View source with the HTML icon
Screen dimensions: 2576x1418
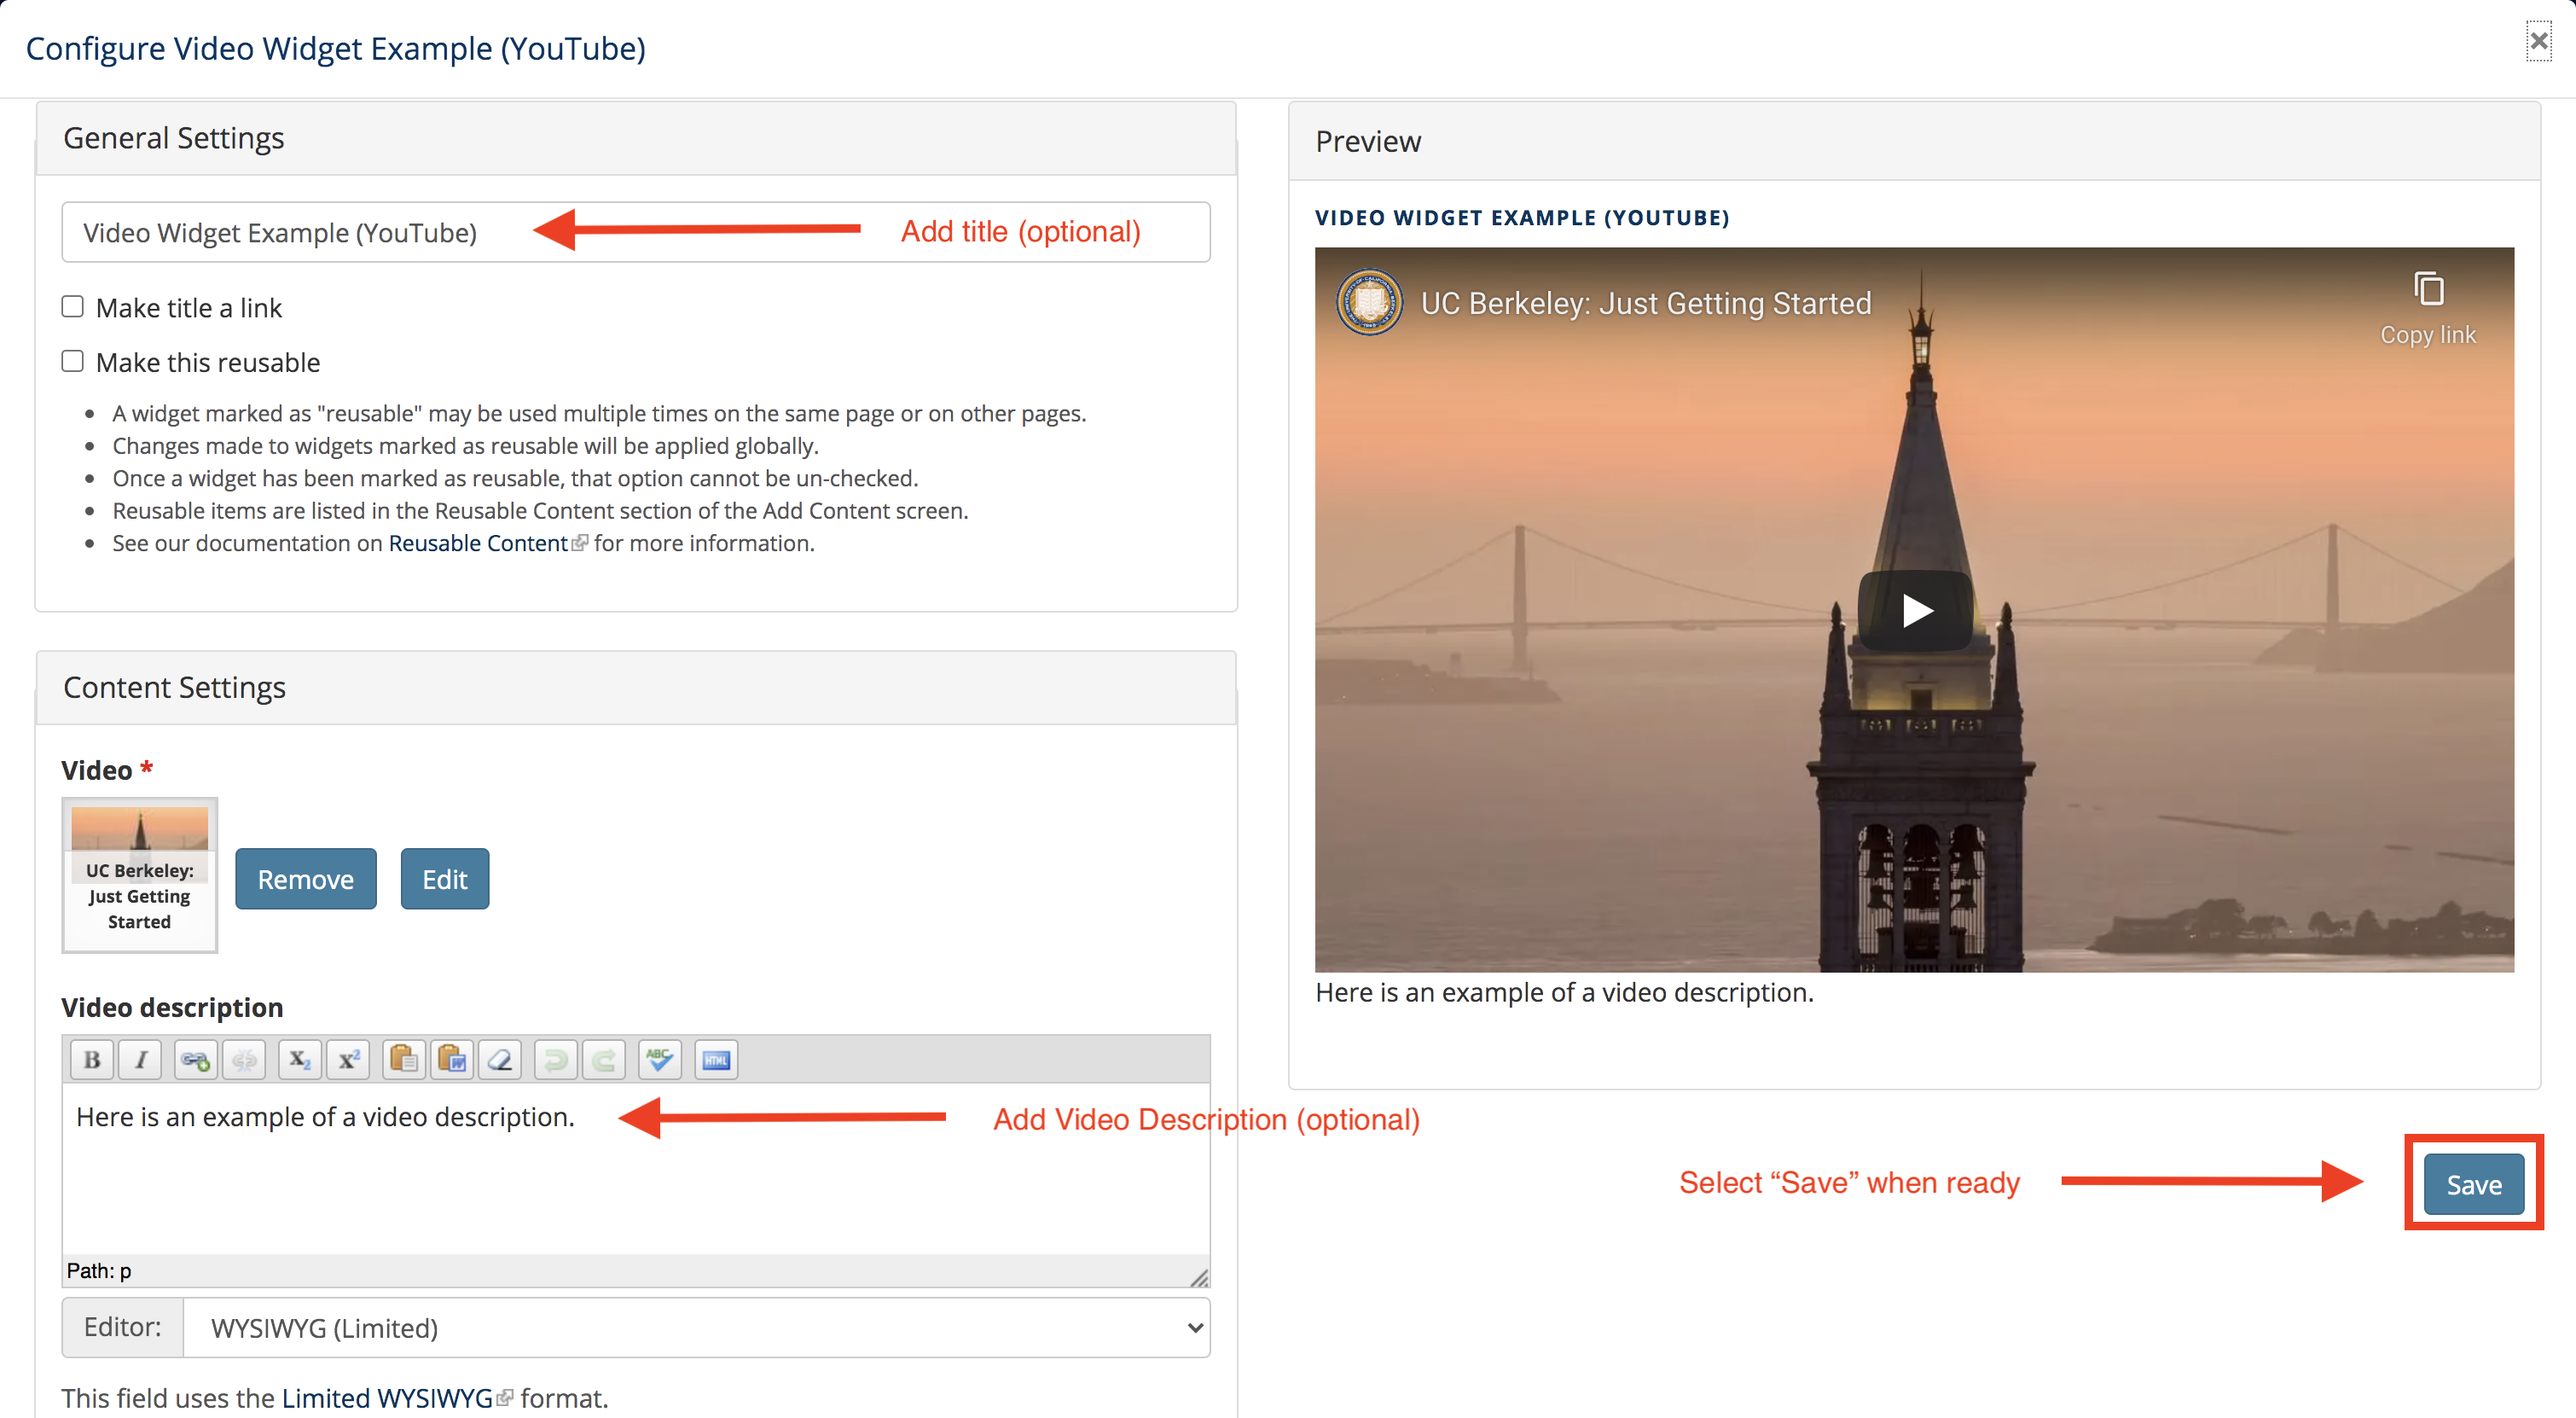click(x=715, y=1059)
